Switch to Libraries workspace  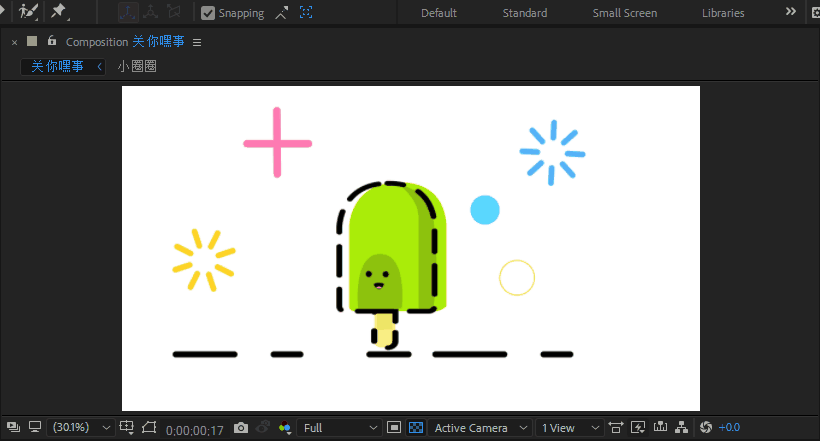[x=723, y=13]
